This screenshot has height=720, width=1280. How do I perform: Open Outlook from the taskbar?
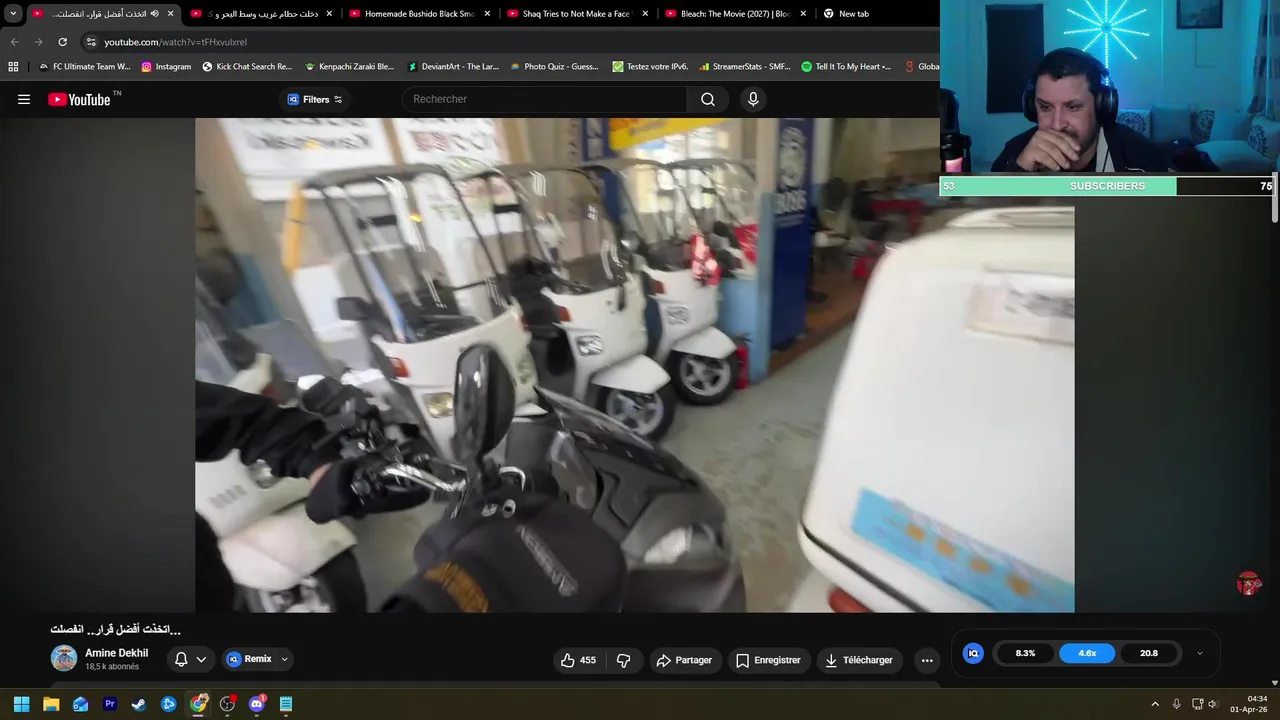click(x=80, y=704)
